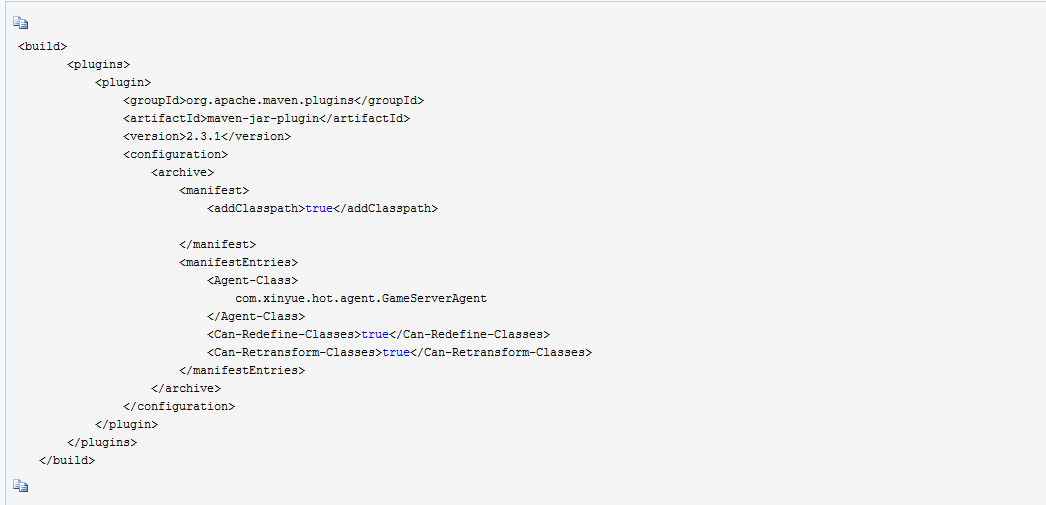Click the true value in Can-Retransform-Classes
This screenshot has height=505, width=1046.
pyautogui.click(x=396, y=352)
